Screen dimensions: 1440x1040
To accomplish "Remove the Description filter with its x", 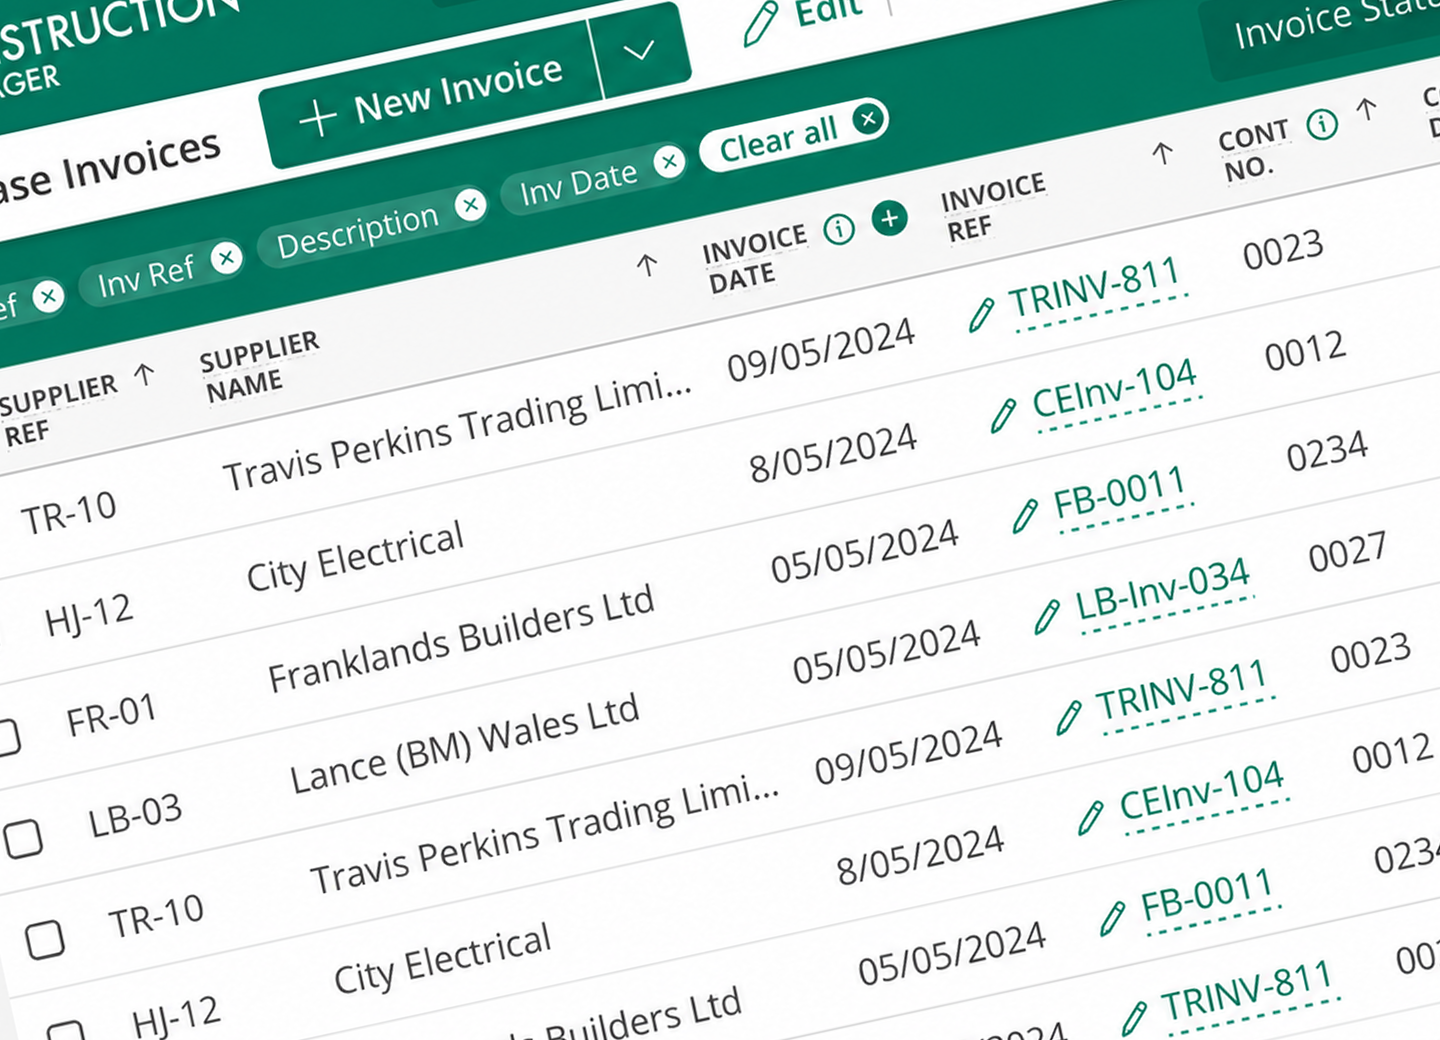I will click(469, 205).
